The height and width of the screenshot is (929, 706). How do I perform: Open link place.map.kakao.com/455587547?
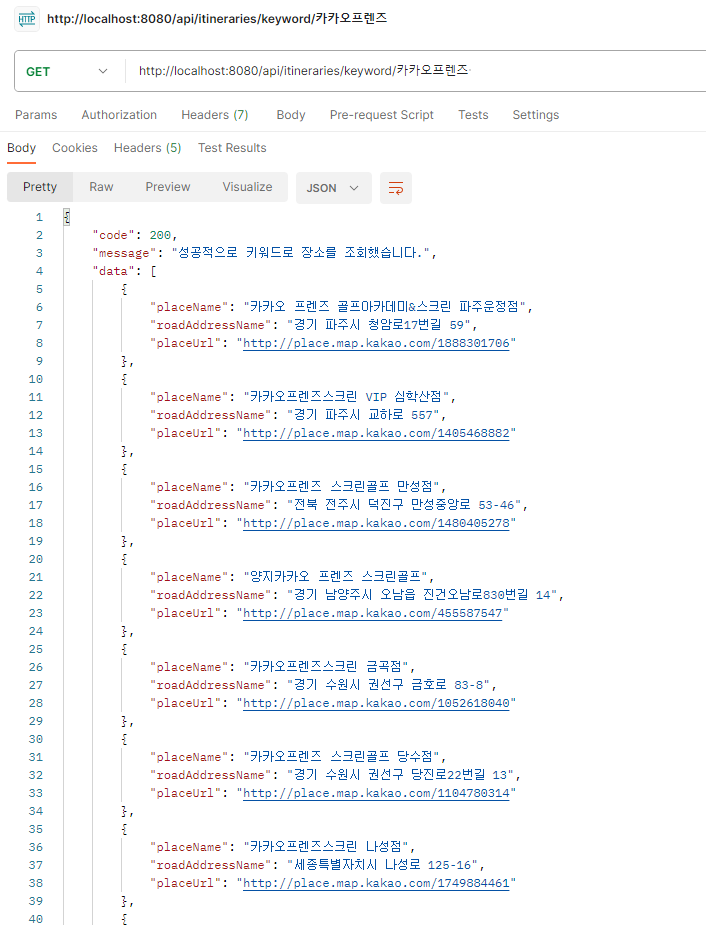click(373, 613)
